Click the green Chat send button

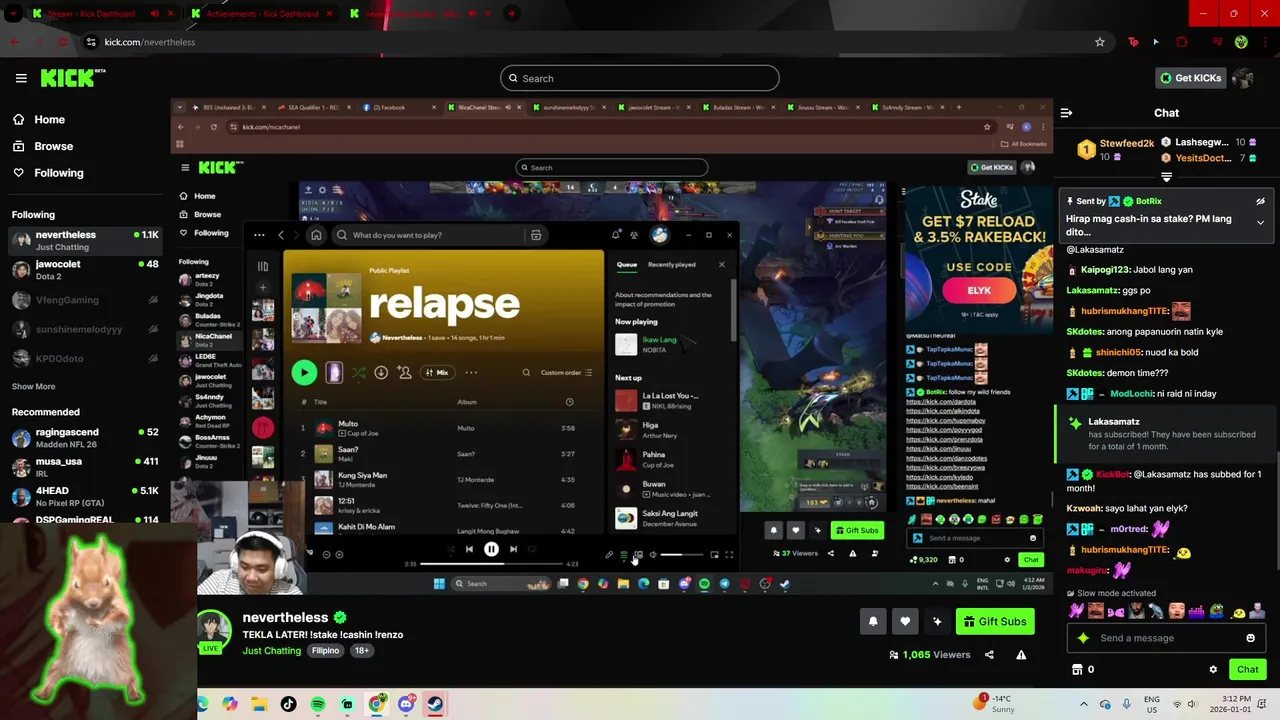click(1247, 669)
